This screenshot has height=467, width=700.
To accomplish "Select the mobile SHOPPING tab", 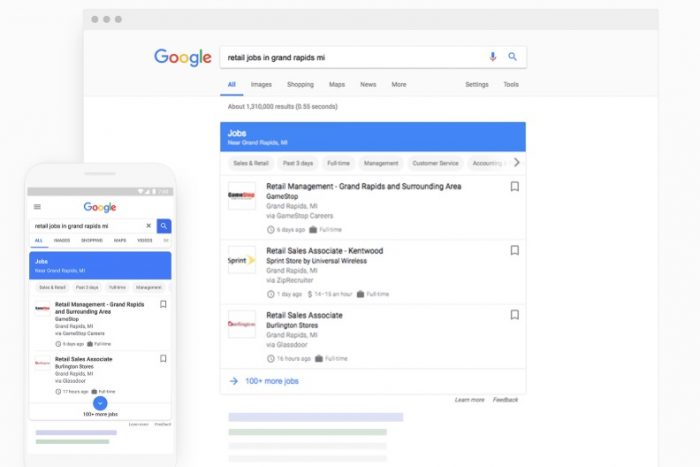I will click(92, 240).
